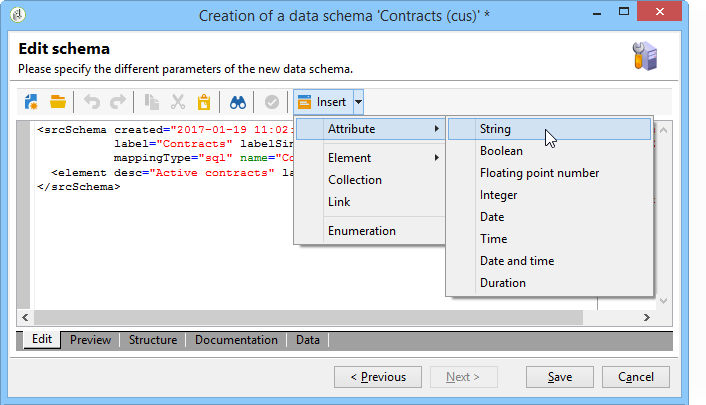
Task: Click the cut scissors icon
Action: [x=178, y=102]
